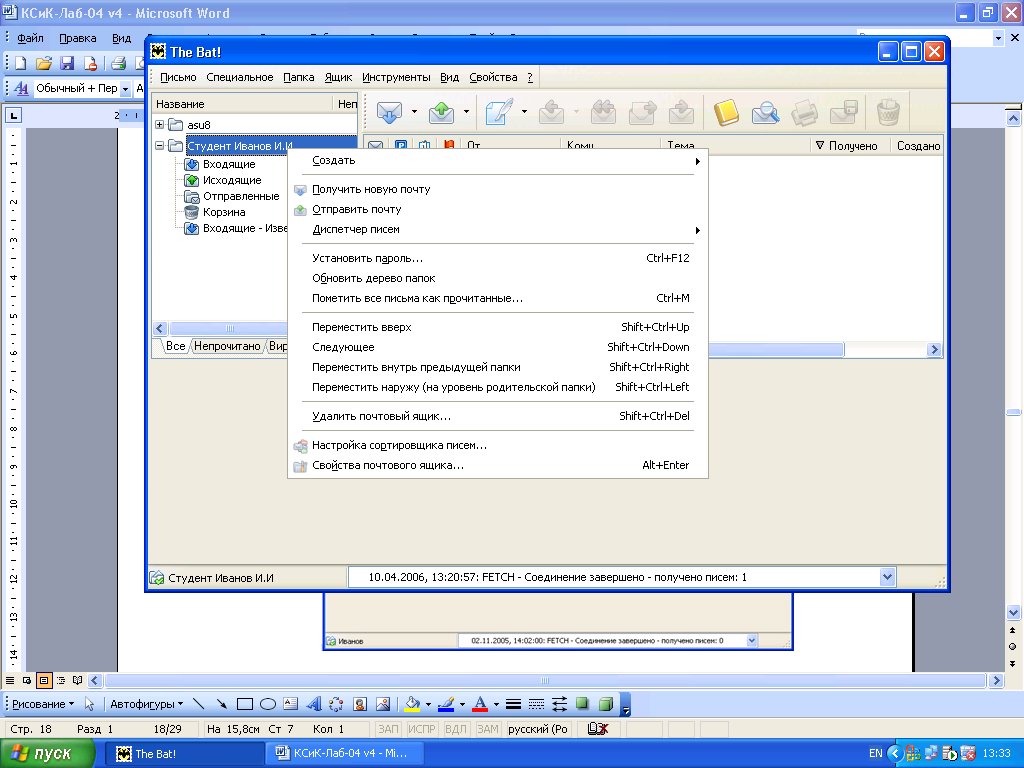Screen dimensions: 1024x768
Task: Click the Save diskette icon in Word
Action: [67, 63]
